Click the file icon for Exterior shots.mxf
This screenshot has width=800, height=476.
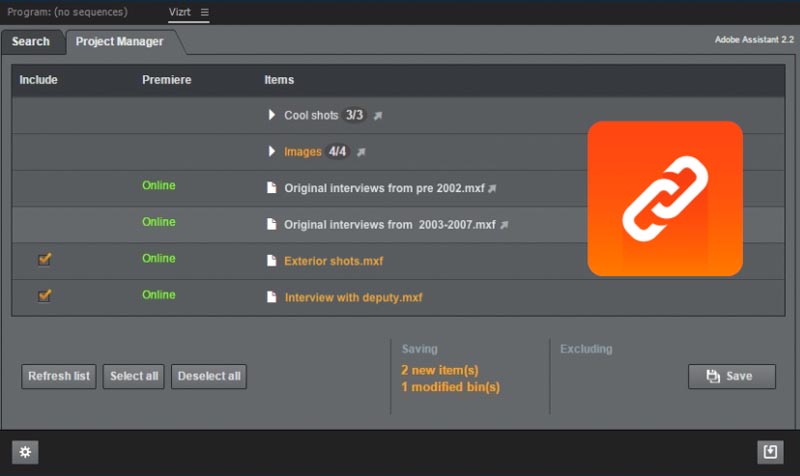(x=271, y=261)
